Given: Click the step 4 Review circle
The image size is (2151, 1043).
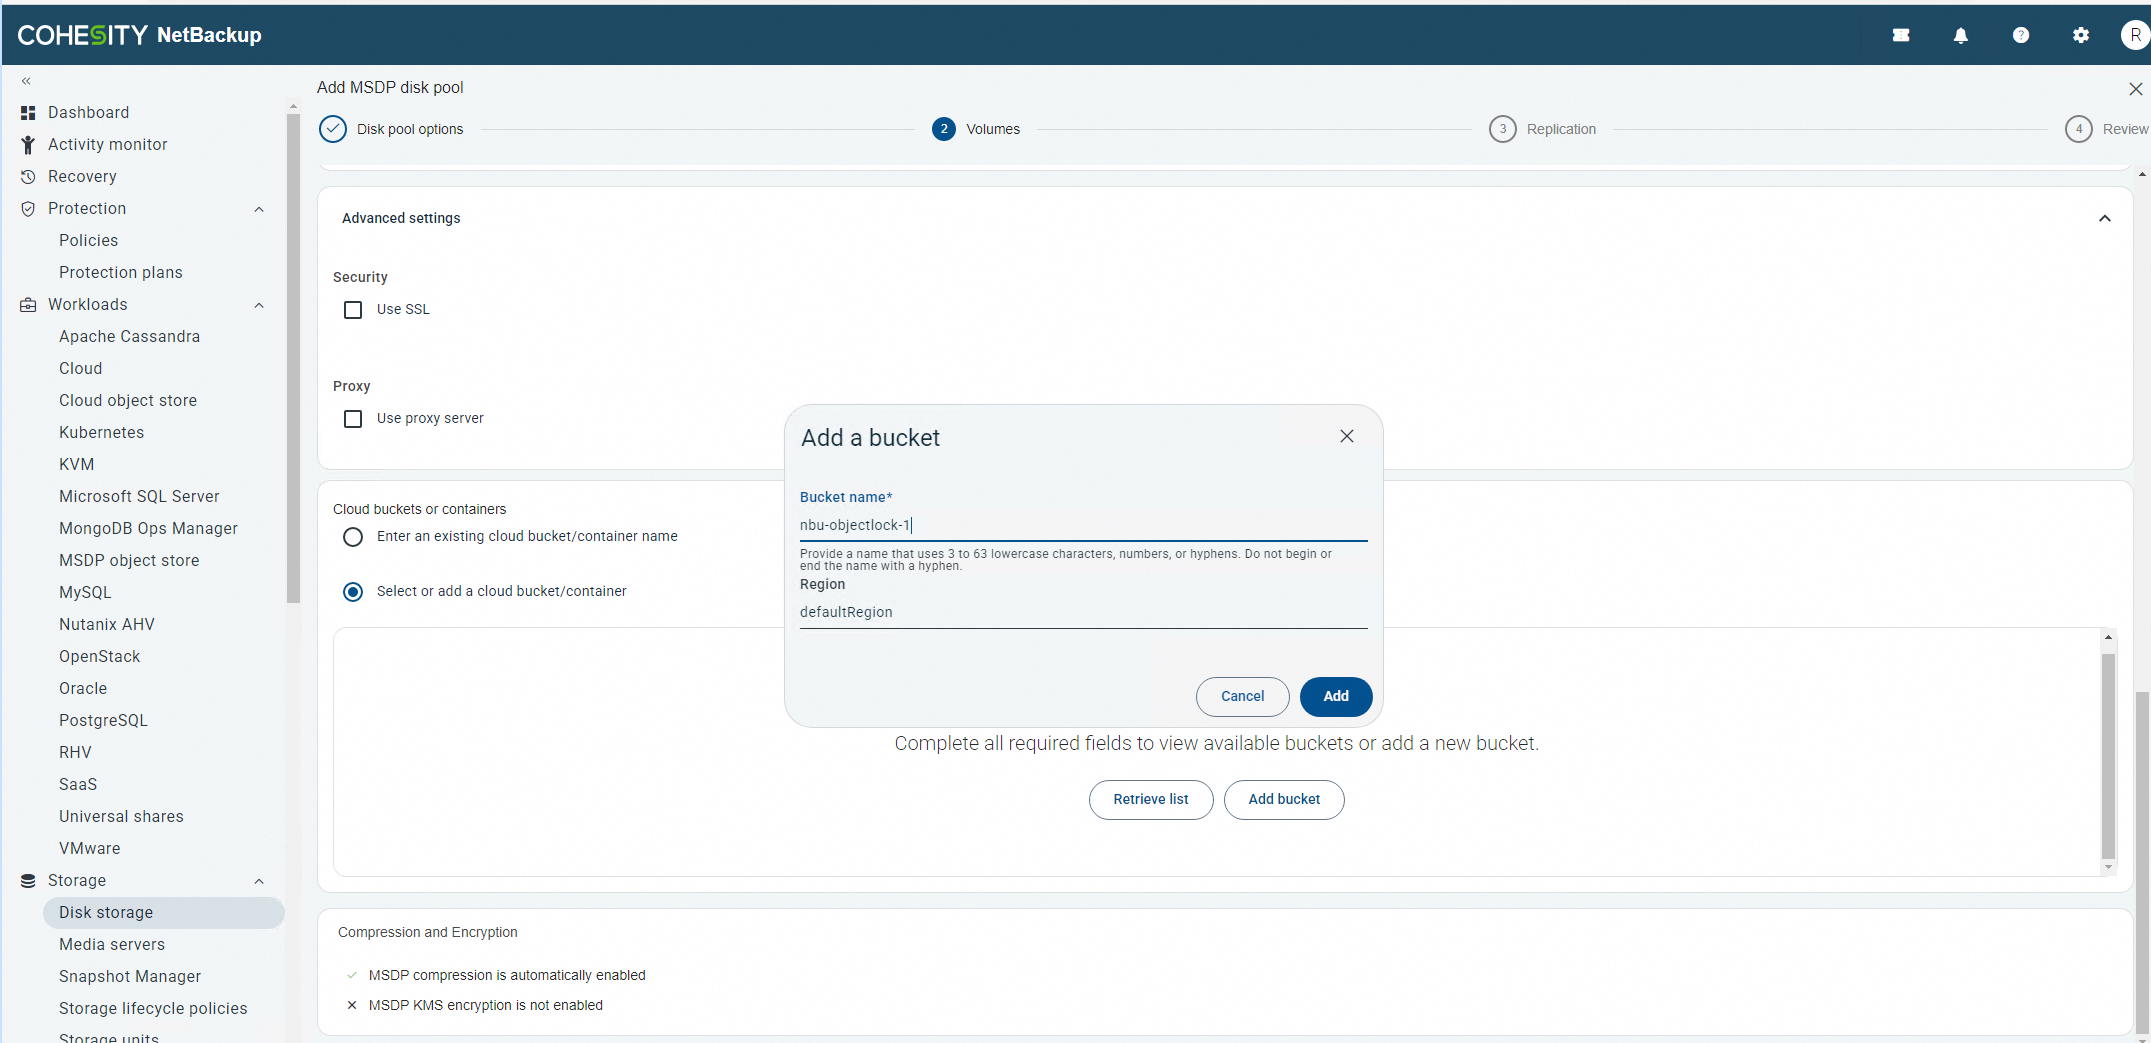Looking at the screenshot, I should (x=2079, y=129).
